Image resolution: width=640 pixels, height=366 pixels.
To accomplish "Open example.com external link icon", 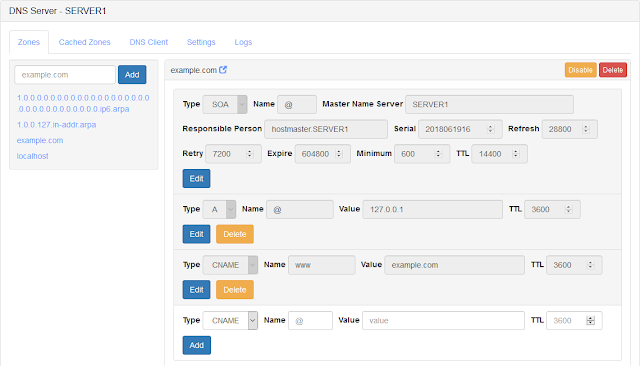I will (223, 70).
